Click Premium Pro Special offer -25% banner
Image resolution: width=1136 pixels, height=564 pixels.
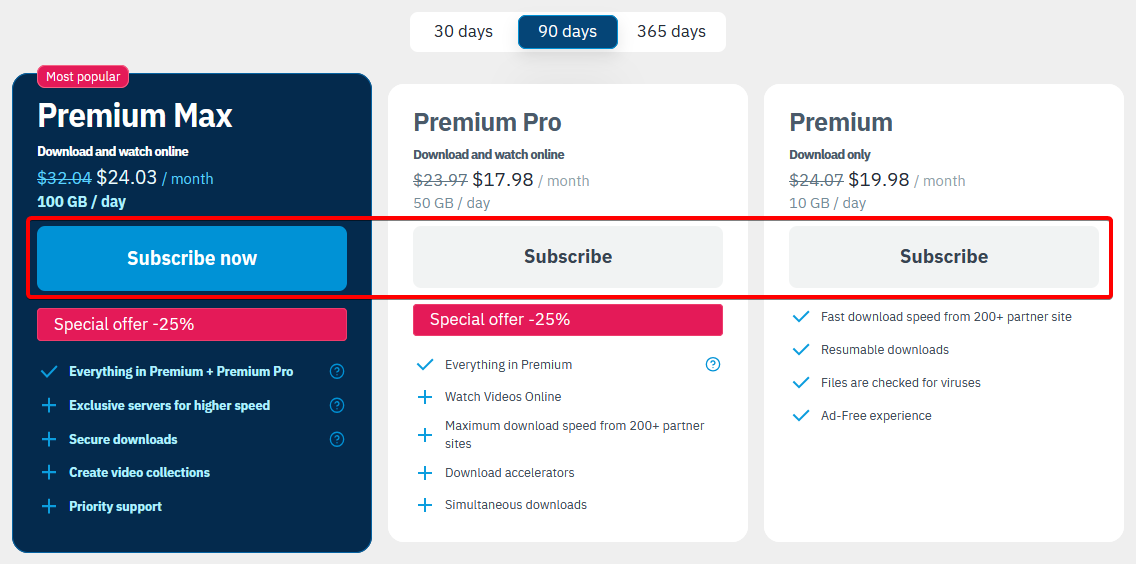click(568, 320)
